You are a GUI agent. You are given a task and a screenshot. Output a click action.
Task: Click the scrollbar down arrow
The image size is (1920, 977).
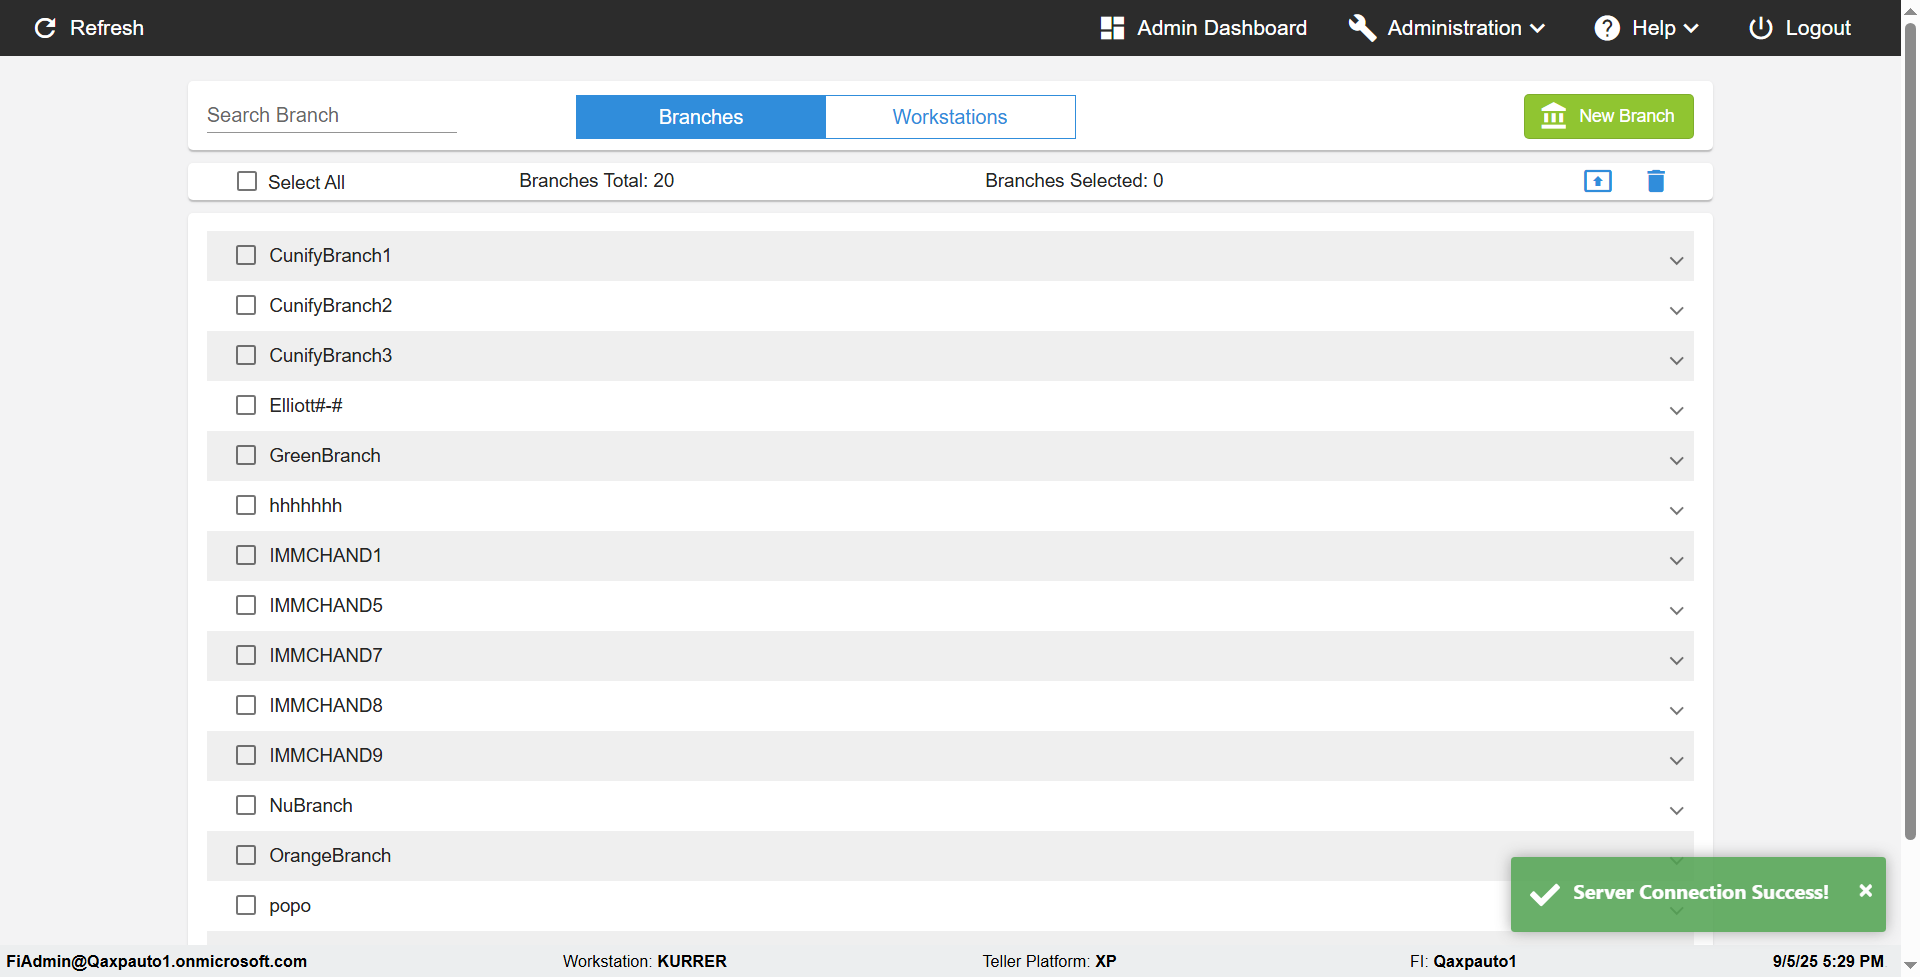click(x=1910, y=967)
